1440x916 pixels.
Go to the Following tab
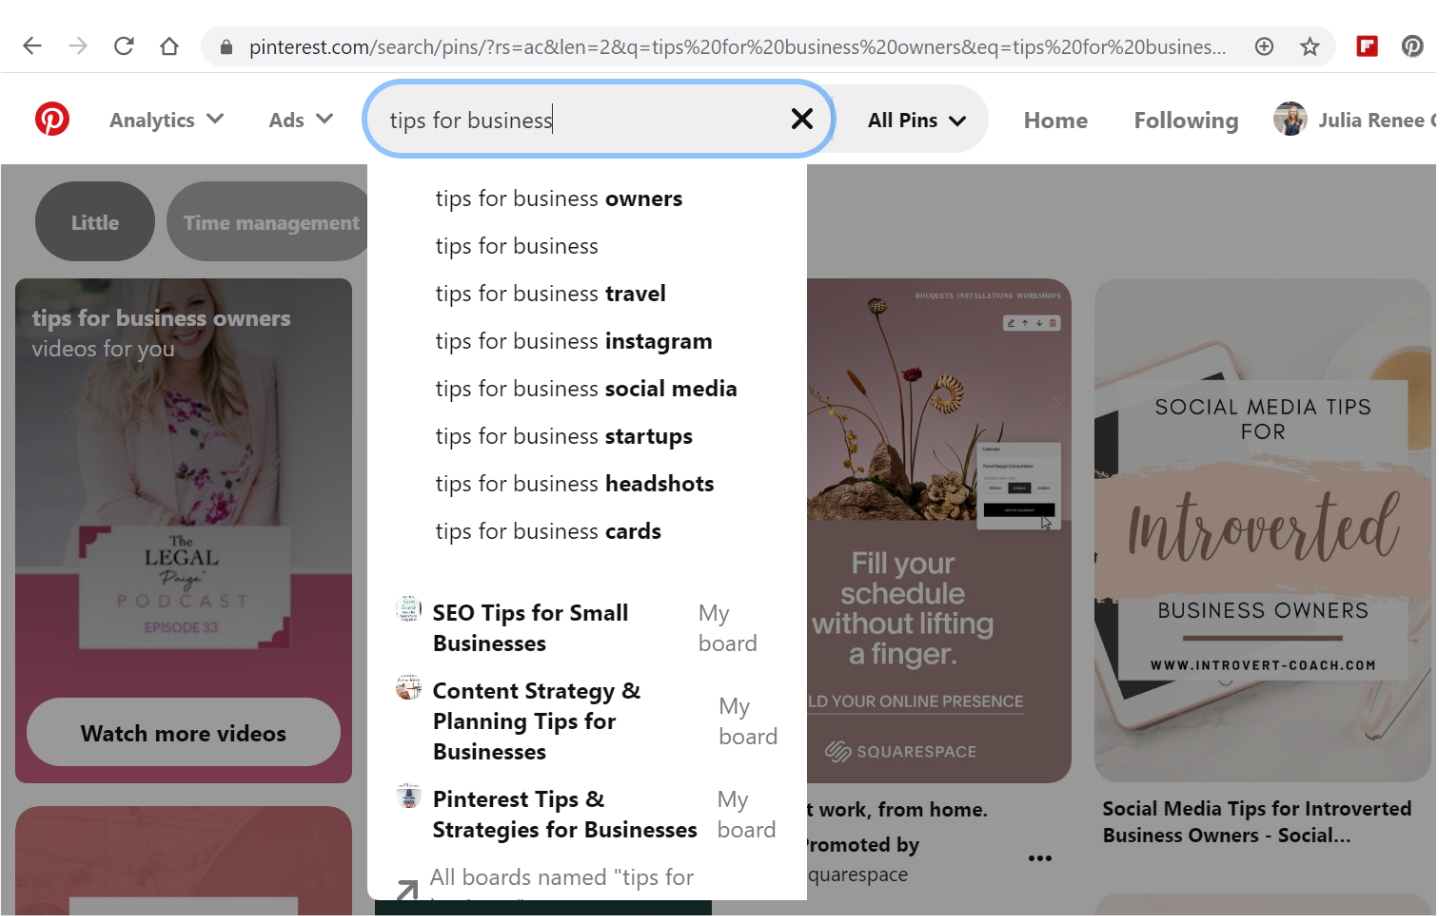tap(1186, 120)
